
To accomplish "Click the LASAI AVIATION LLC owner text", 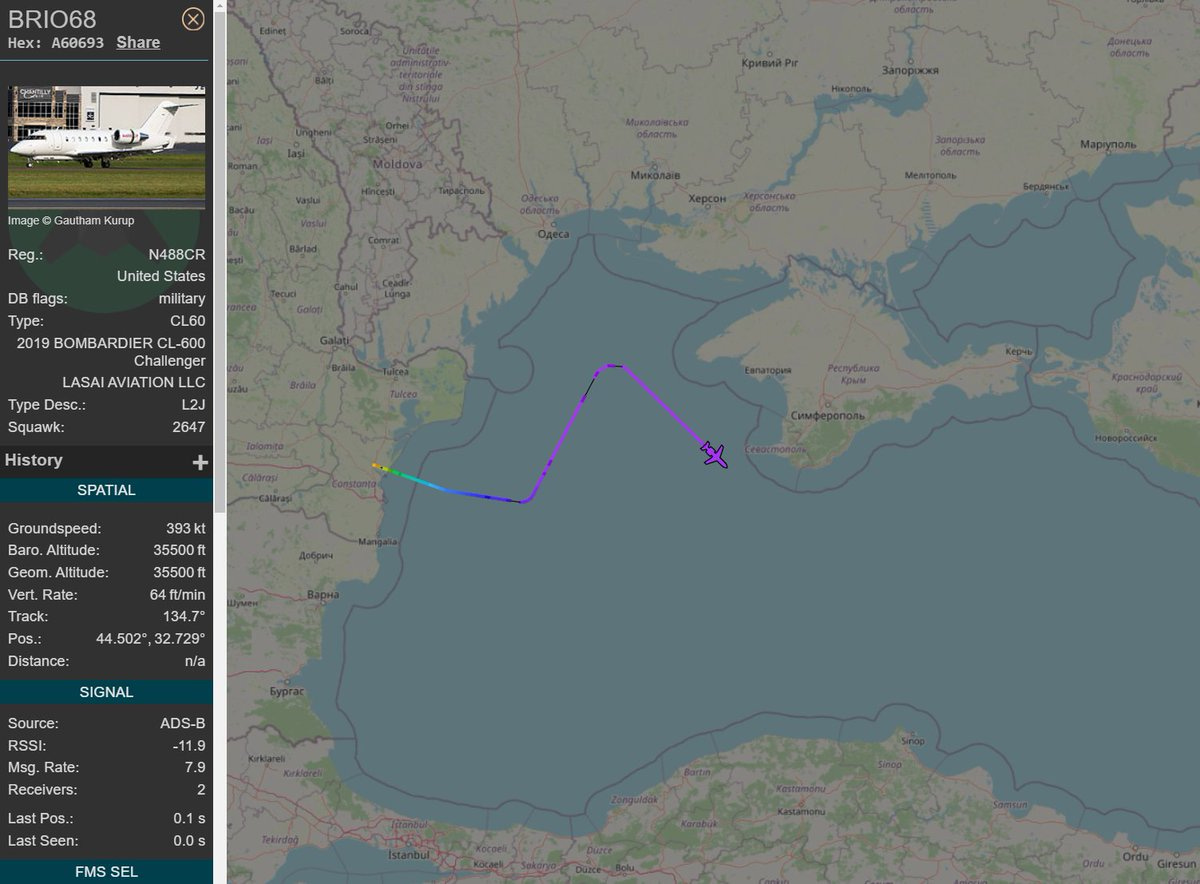I will pos(134,382).
